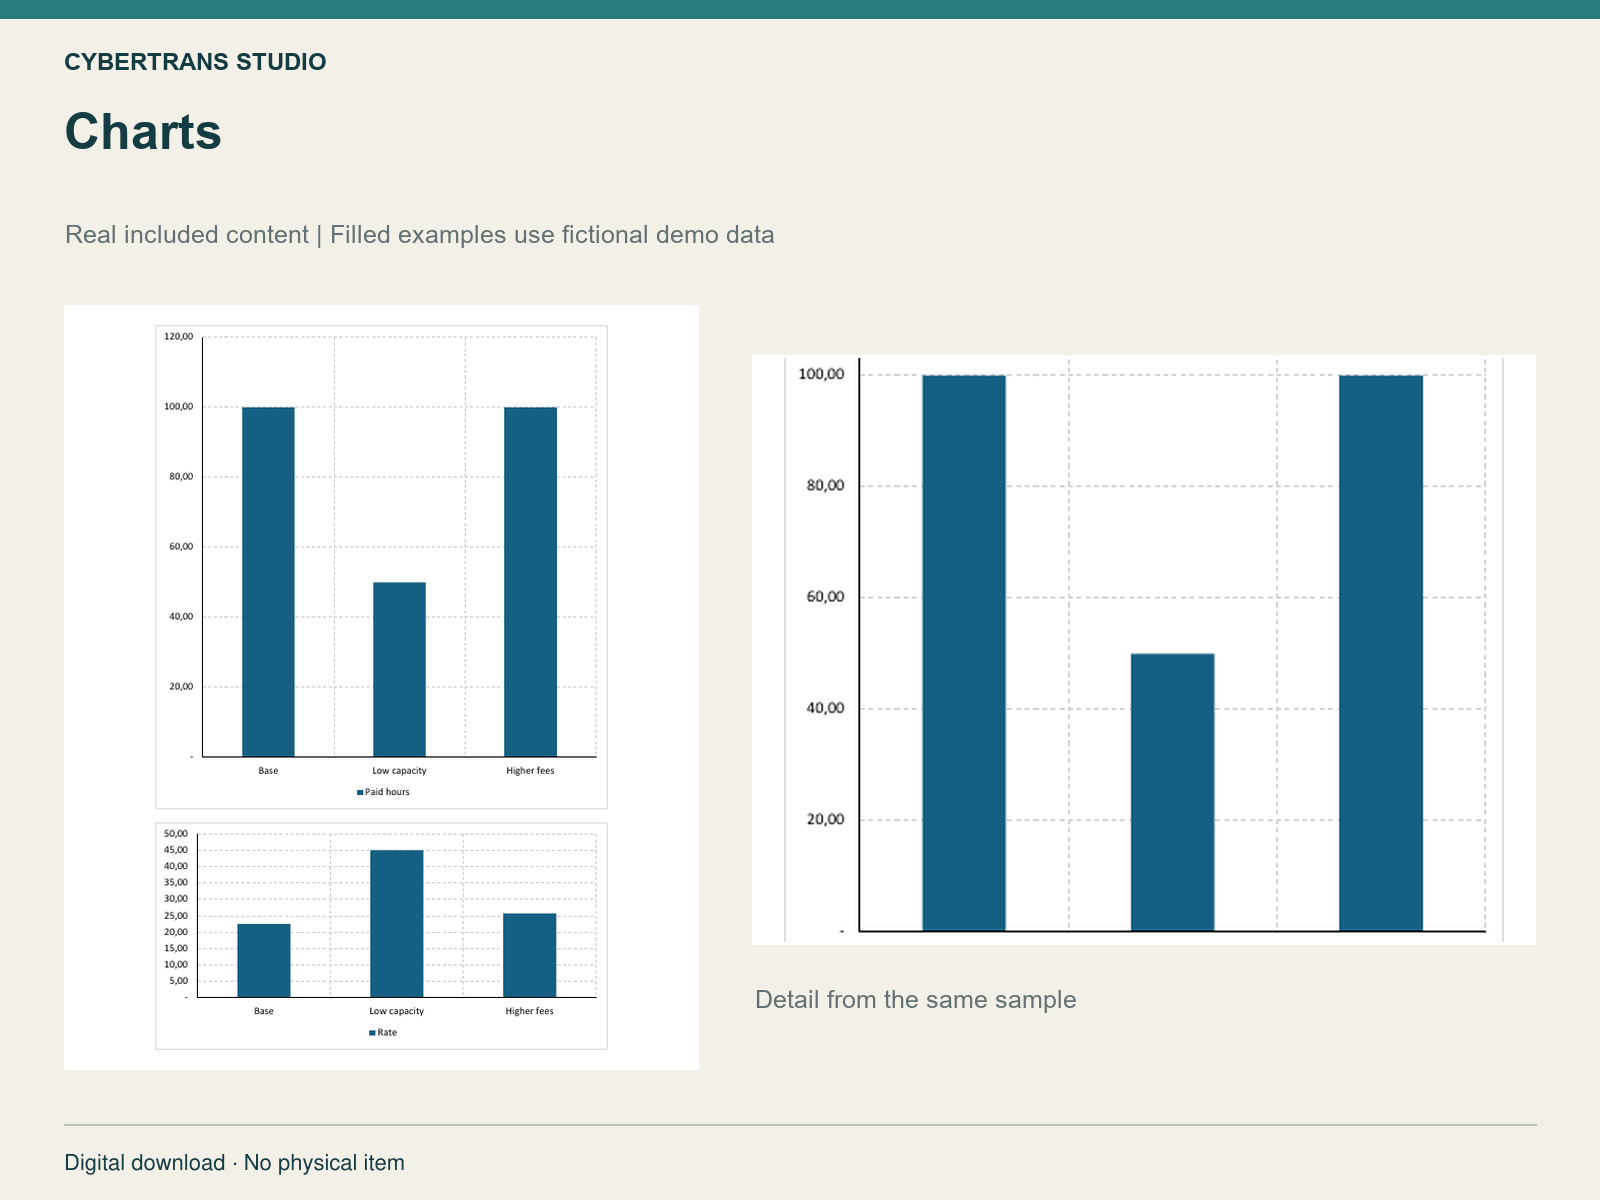The height and width of the screenshot is (1200, 1600).
Task: Click the "120,00" axis value
Action: click(179, 337)
